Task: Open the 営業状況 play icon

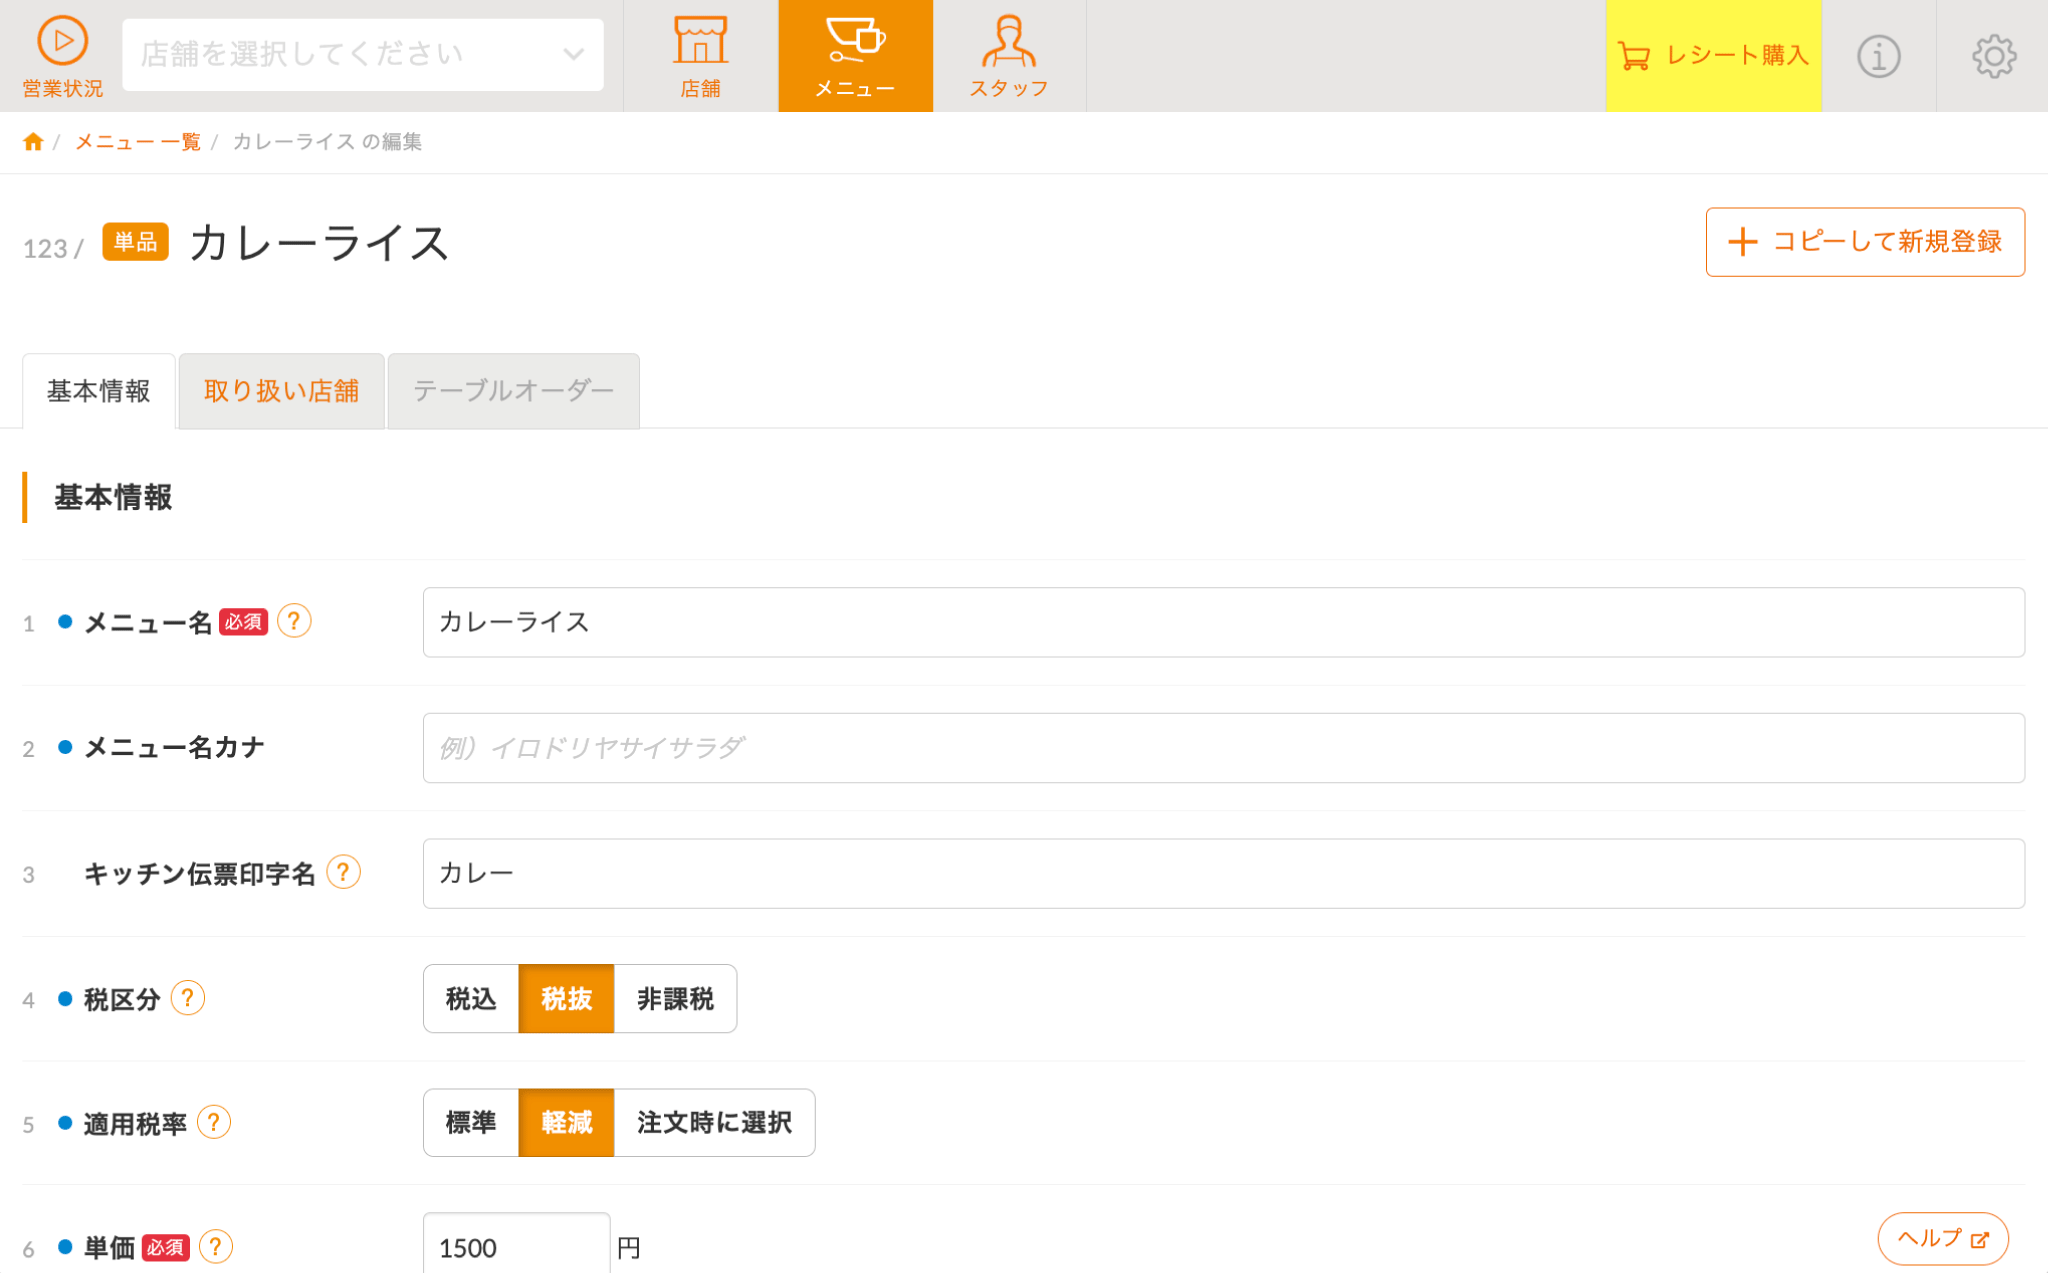Action: pyautogui.click(x=62, y=41)
